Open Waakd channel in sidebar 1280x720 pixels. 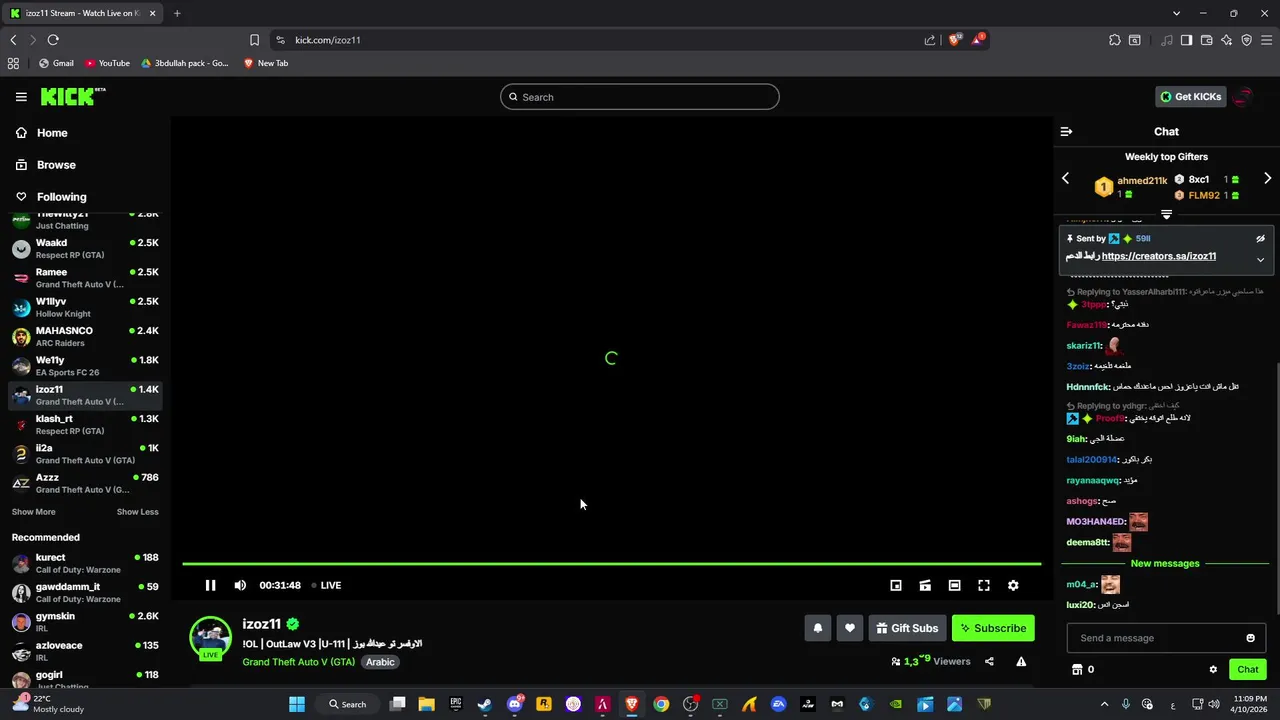pyautogui.click(x=85, y=248)
